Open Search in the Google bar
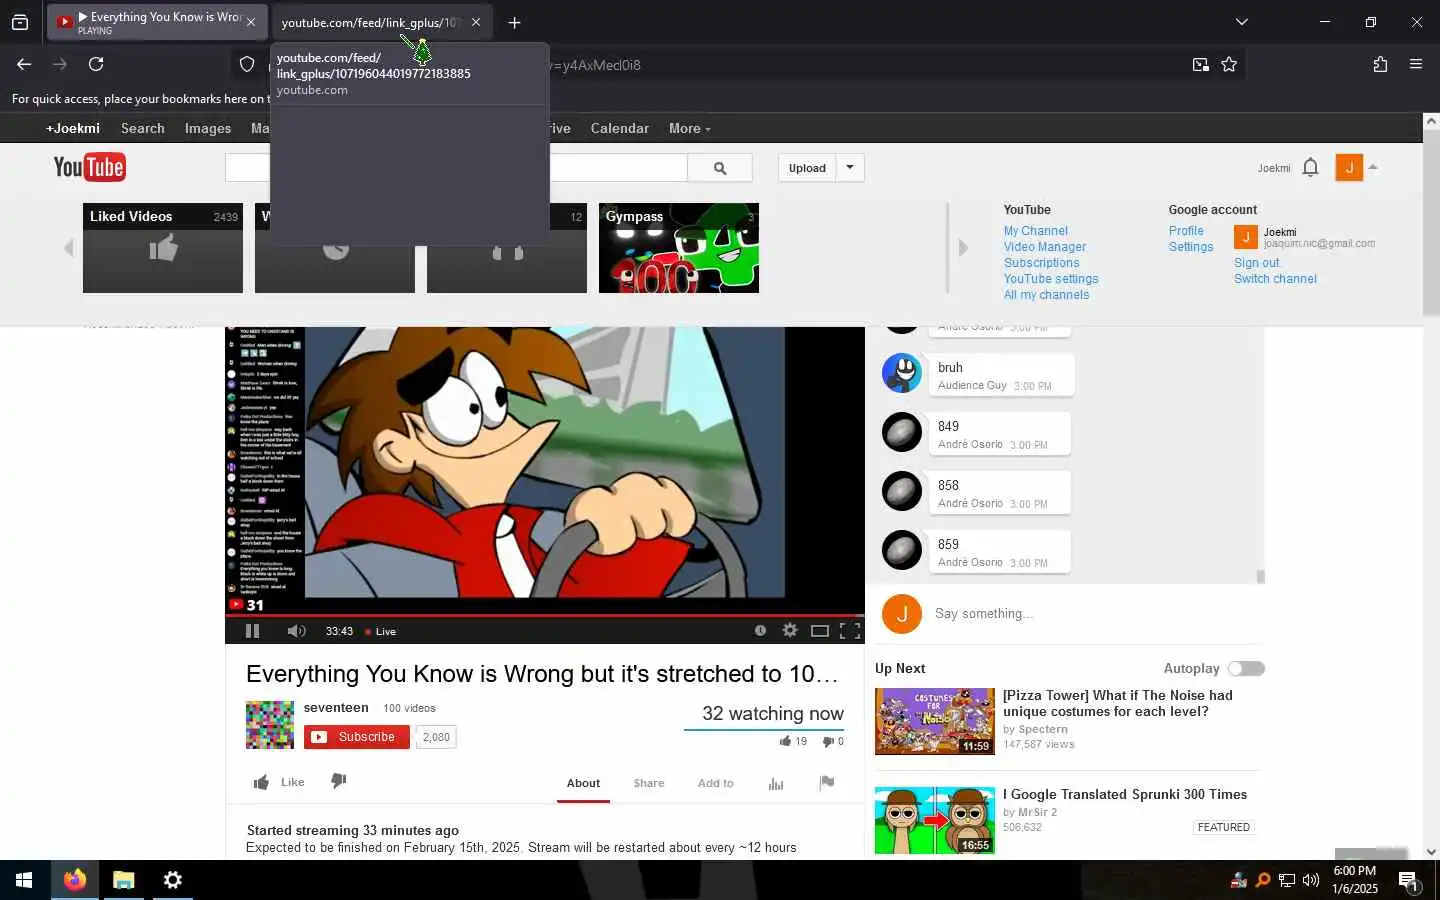 click(x=143, y=128)
